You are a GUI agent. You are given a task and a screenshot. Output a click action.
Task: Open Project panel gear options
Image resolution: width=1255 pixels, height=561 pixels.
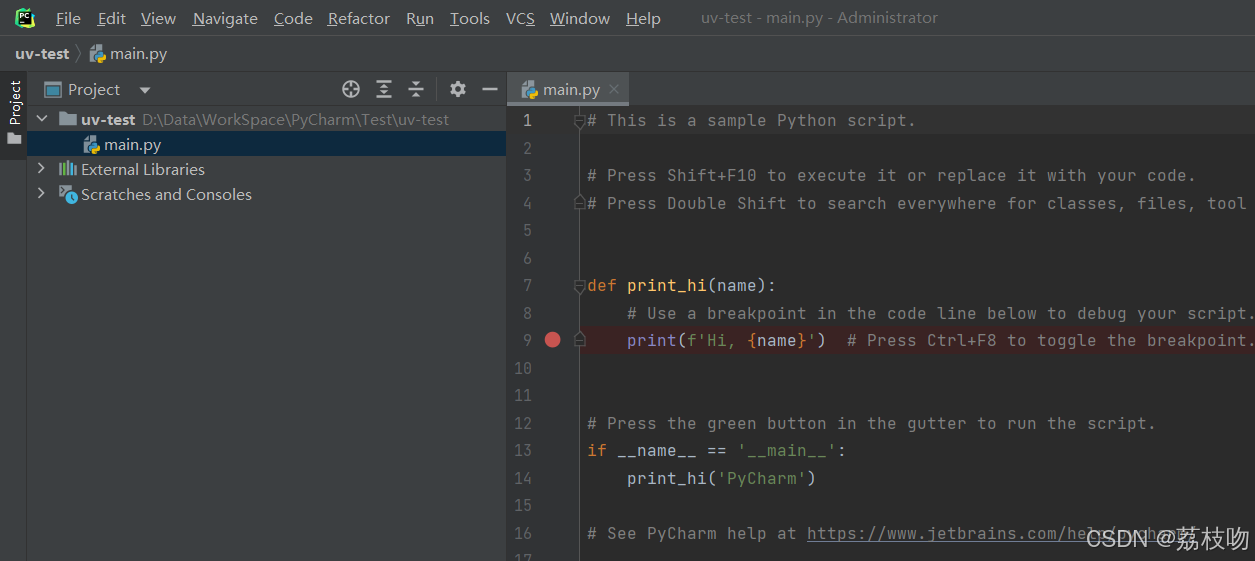(458, 89)
